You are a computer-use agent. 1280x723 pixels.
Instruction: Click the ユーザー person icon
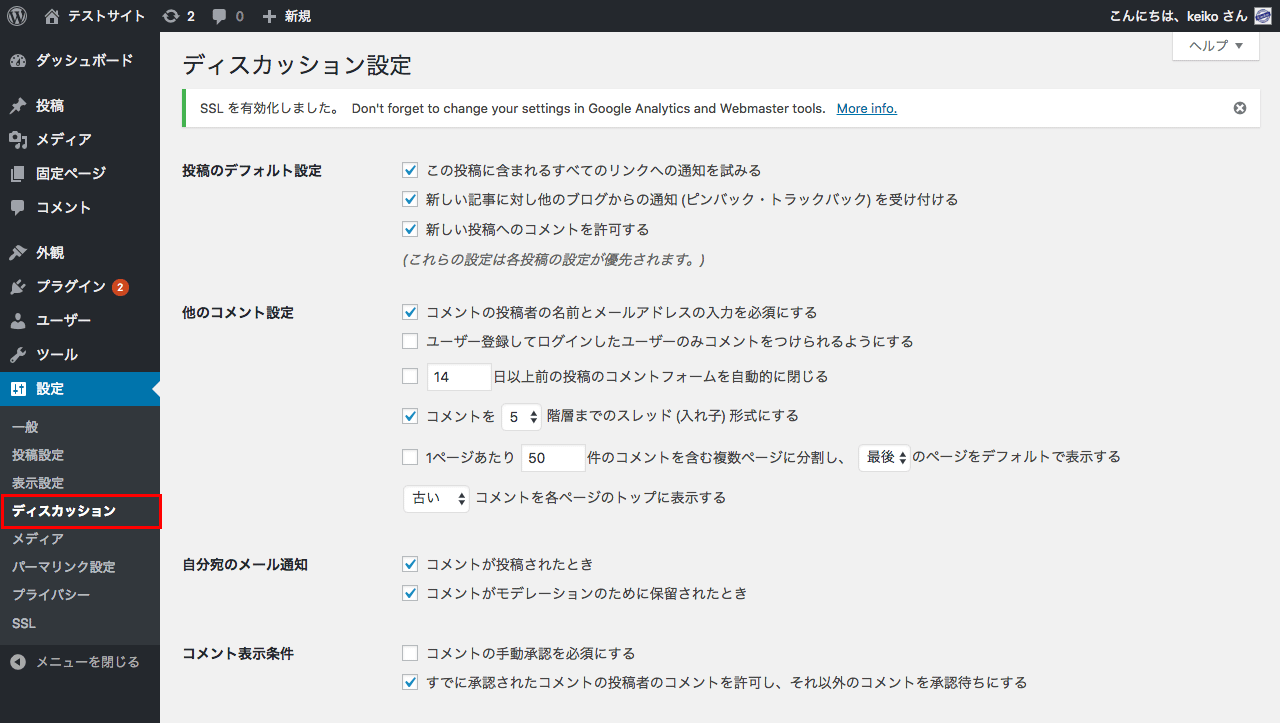click(18, 321)
